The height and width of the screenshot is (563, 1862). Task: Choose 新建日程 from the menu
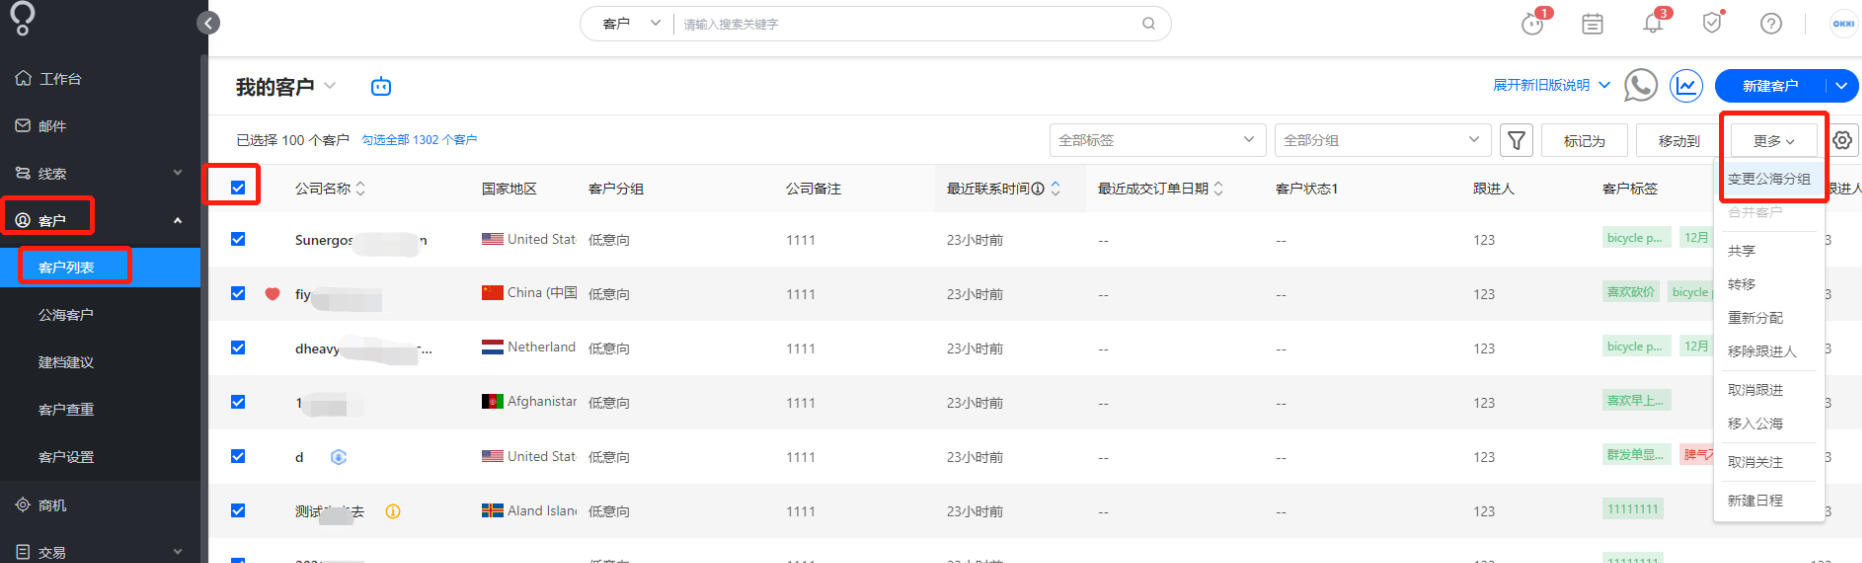(1769, 501)
